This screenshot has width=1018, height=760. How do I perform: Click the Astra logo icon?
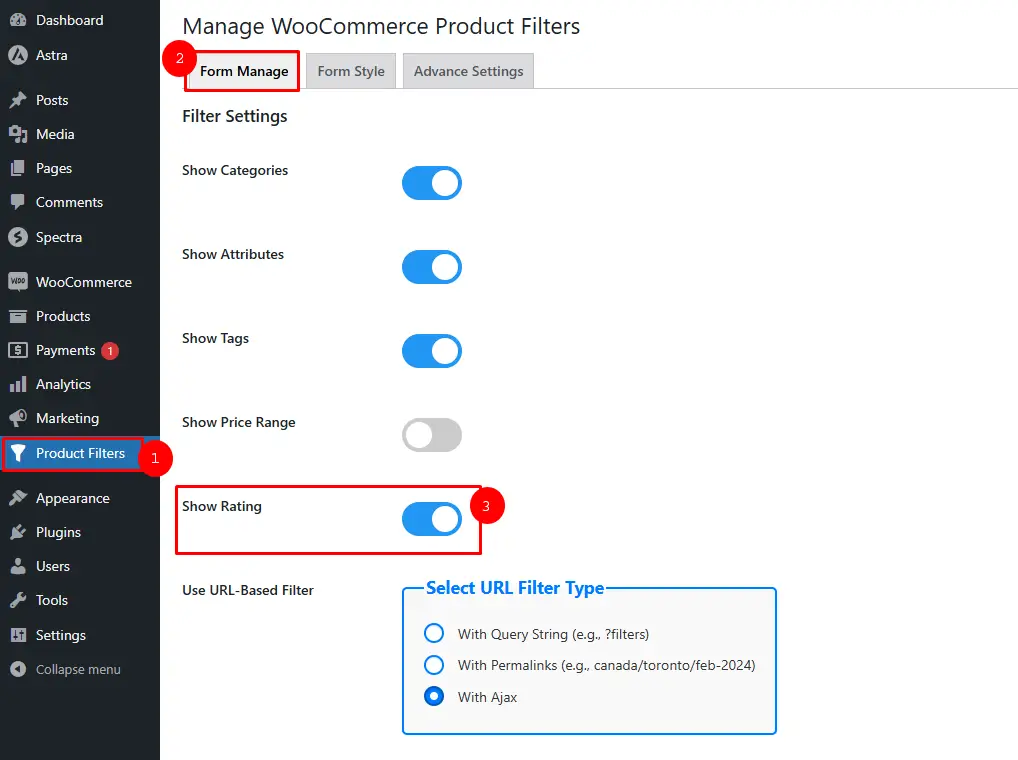pos(18,55)
